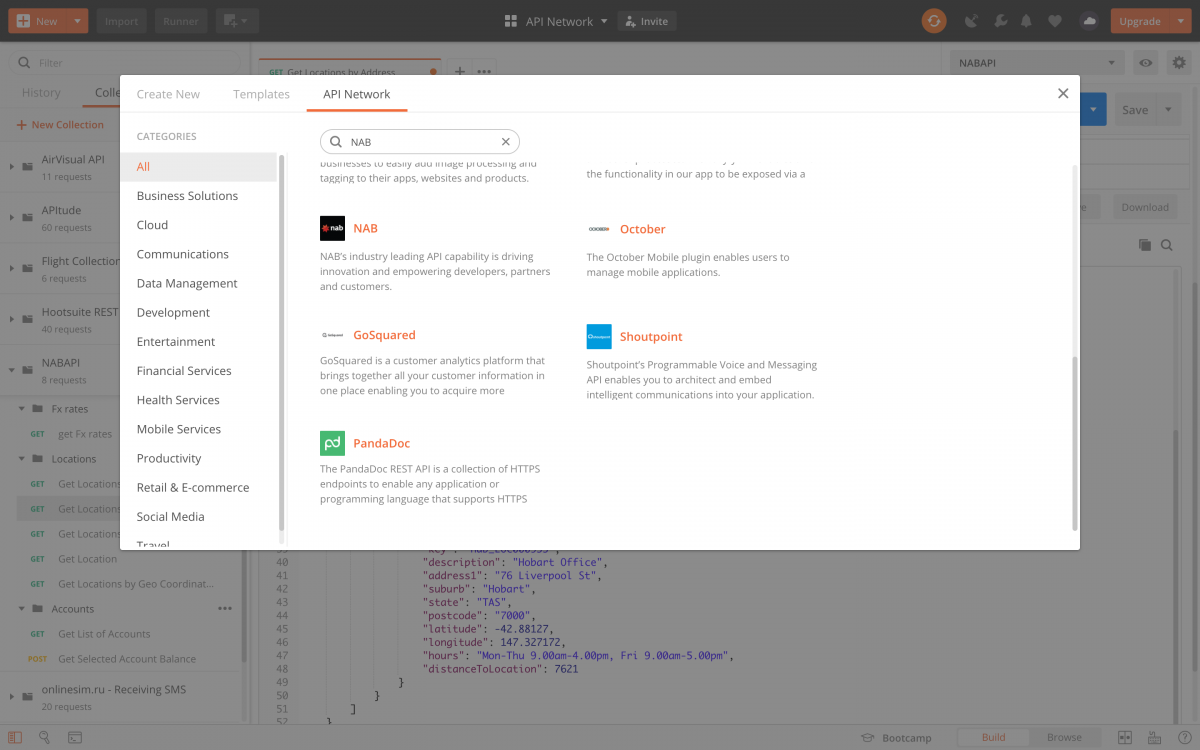This screenshot has width=1200, height=750.
Task: Toggle sidebar icon in status bar
Action: click(15, 737)
